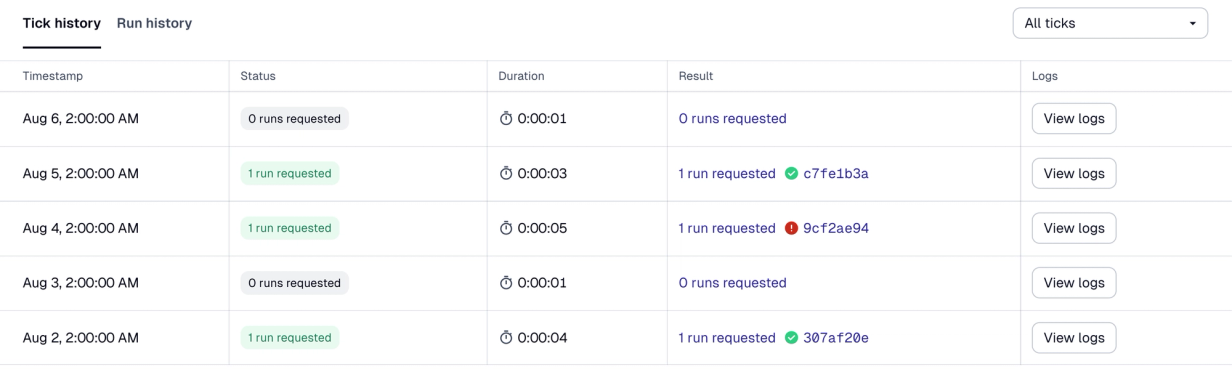View logs for the Aug 6 tick
Viewport: 1232px width, 380px height.
point(1074,119)
